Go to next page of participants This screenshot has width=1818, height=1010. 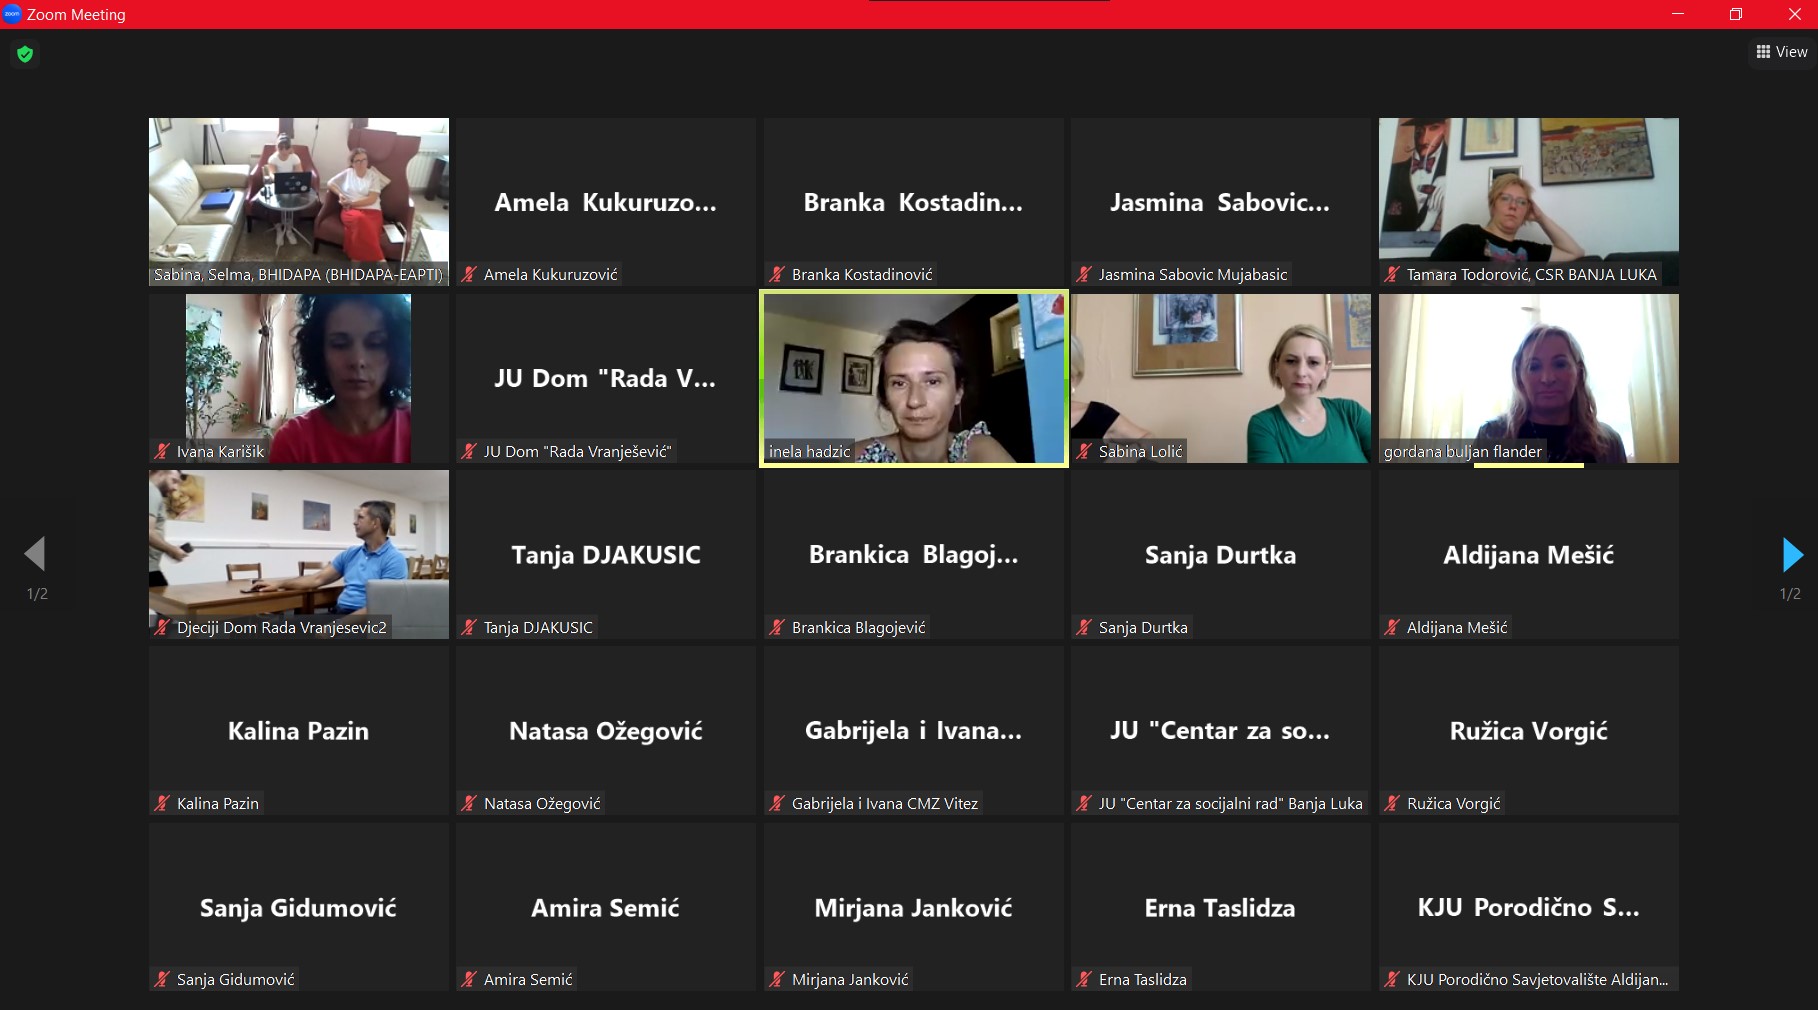(1792, 555)
